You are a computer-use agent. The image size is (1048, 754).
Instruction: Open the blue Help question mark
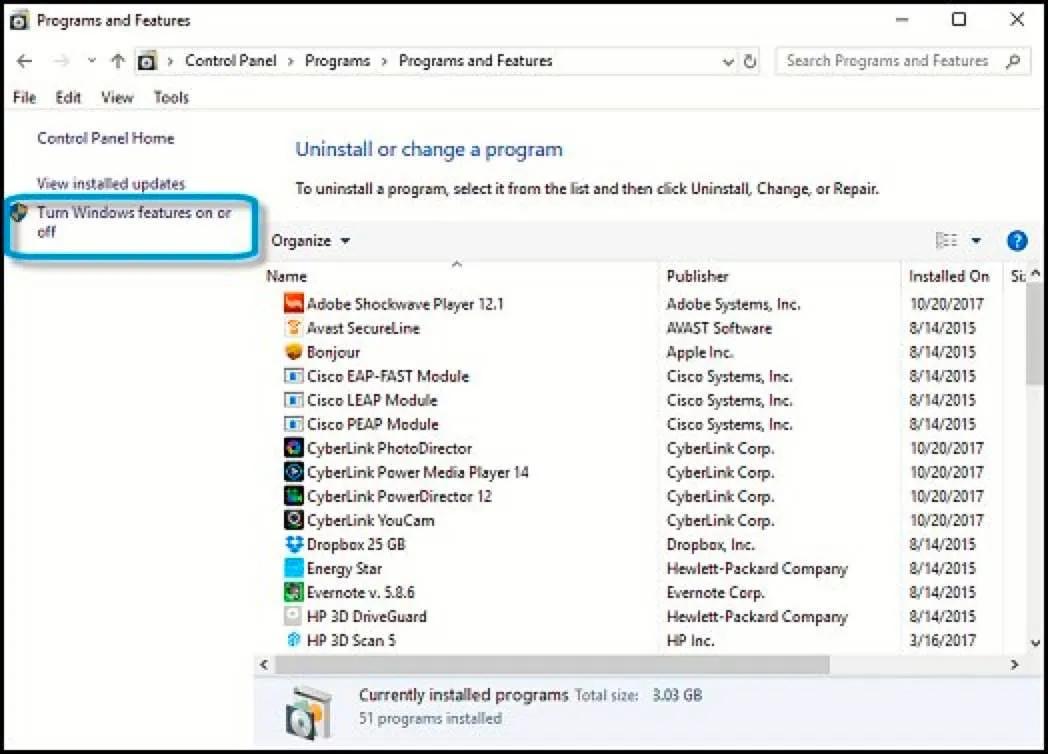click(1017, 241)
